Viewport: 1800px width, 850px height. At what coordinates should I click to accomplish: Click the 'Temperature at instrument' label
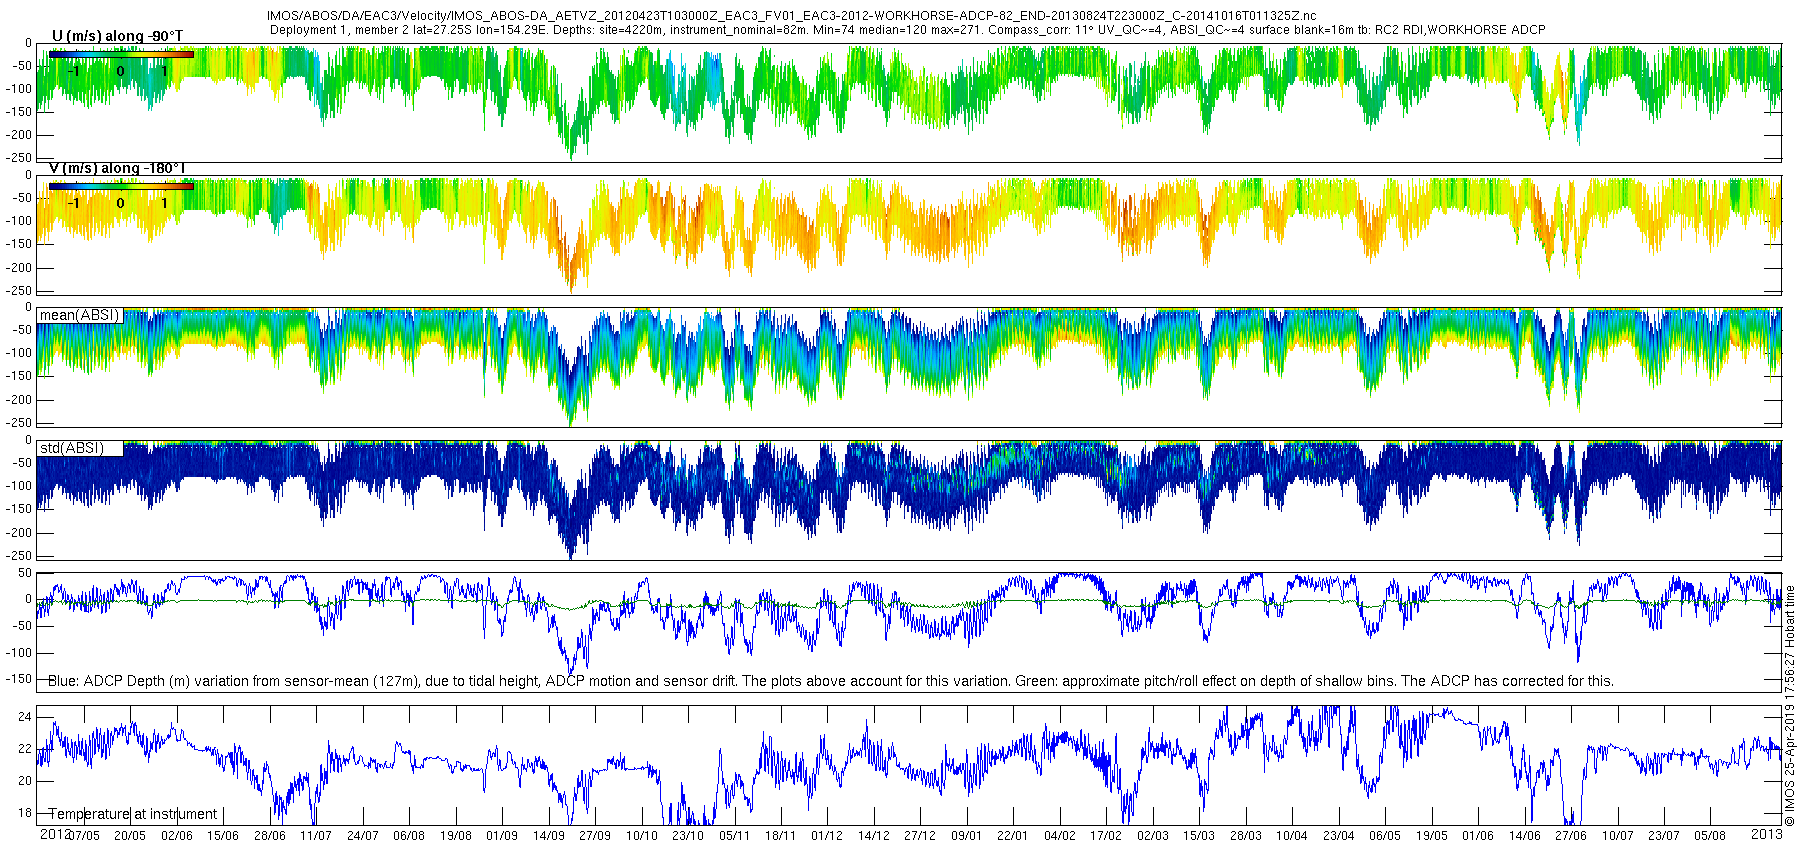pyautogui.click(x=133, y=814)
